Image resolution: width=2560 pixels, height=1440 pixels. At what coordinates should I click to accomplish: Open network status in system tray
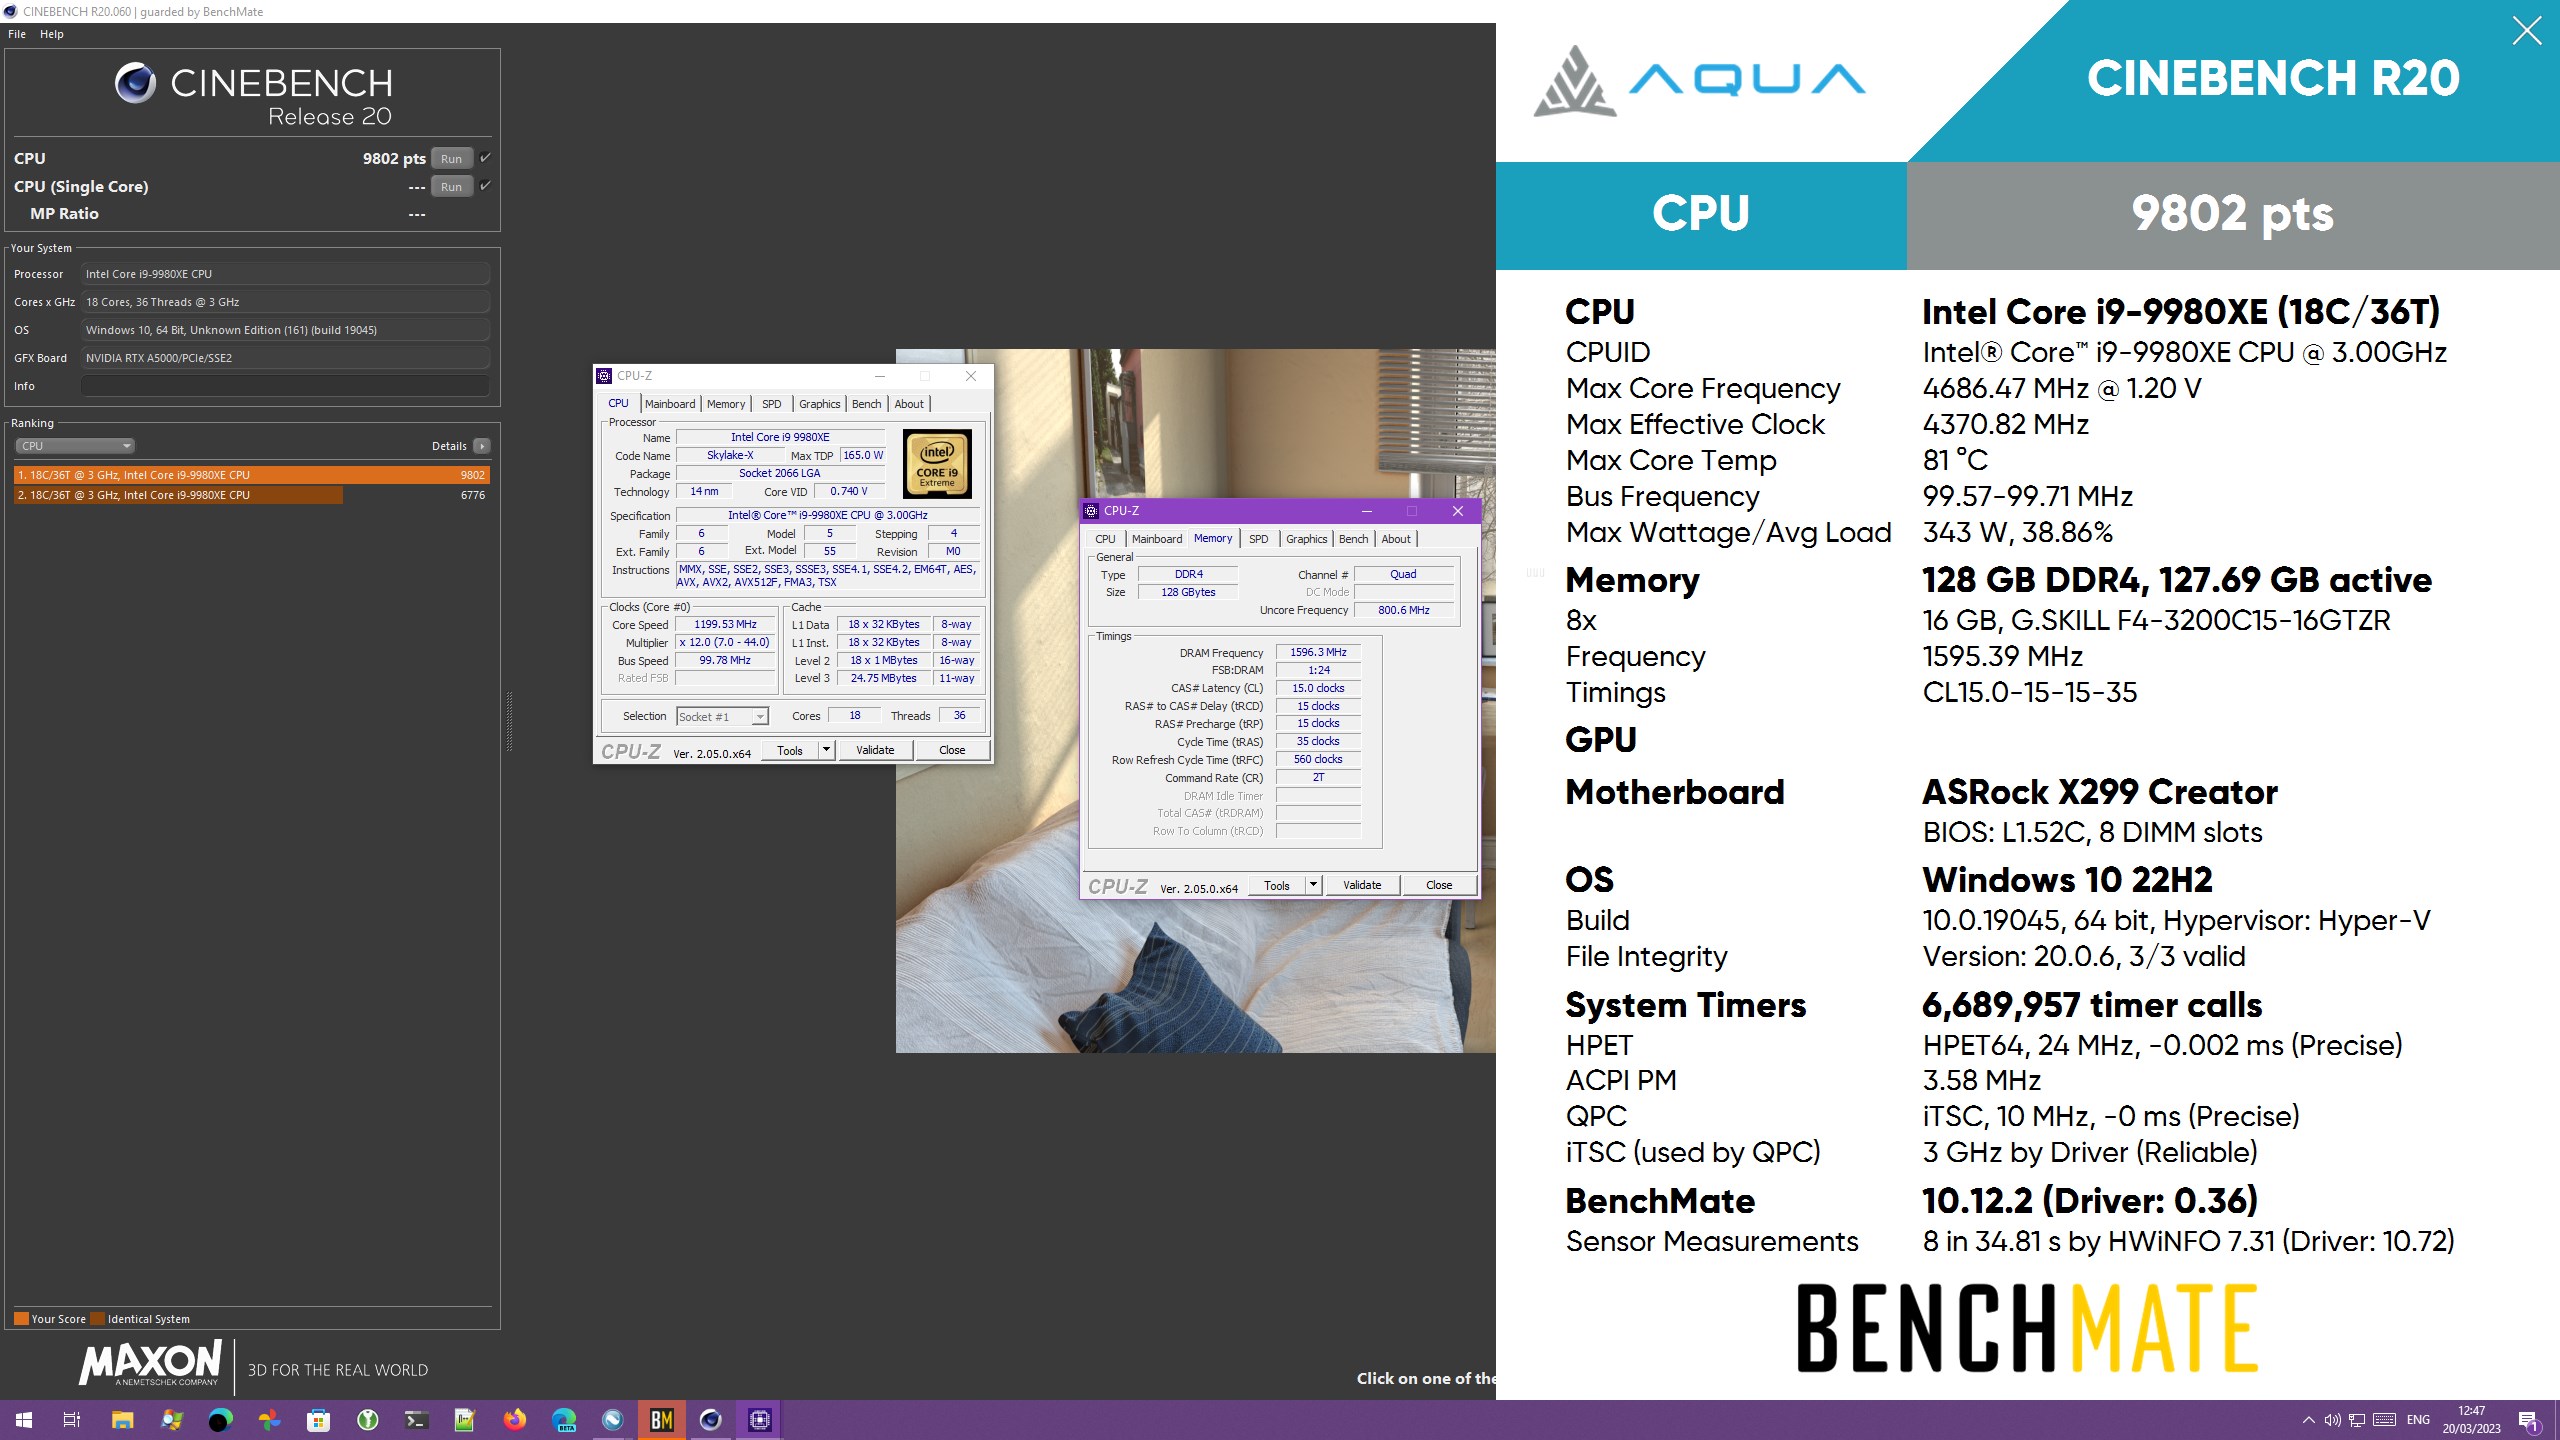2357,1420
